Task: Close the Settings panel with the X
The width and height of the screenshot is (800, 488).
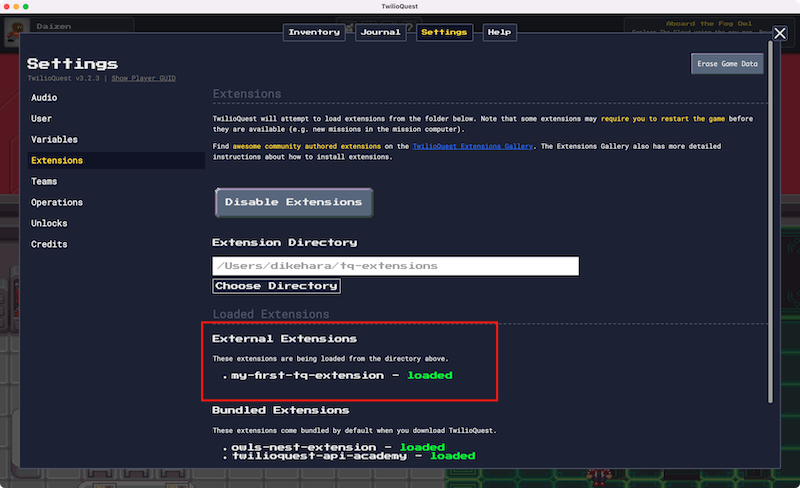Action: tap(780, 33)
